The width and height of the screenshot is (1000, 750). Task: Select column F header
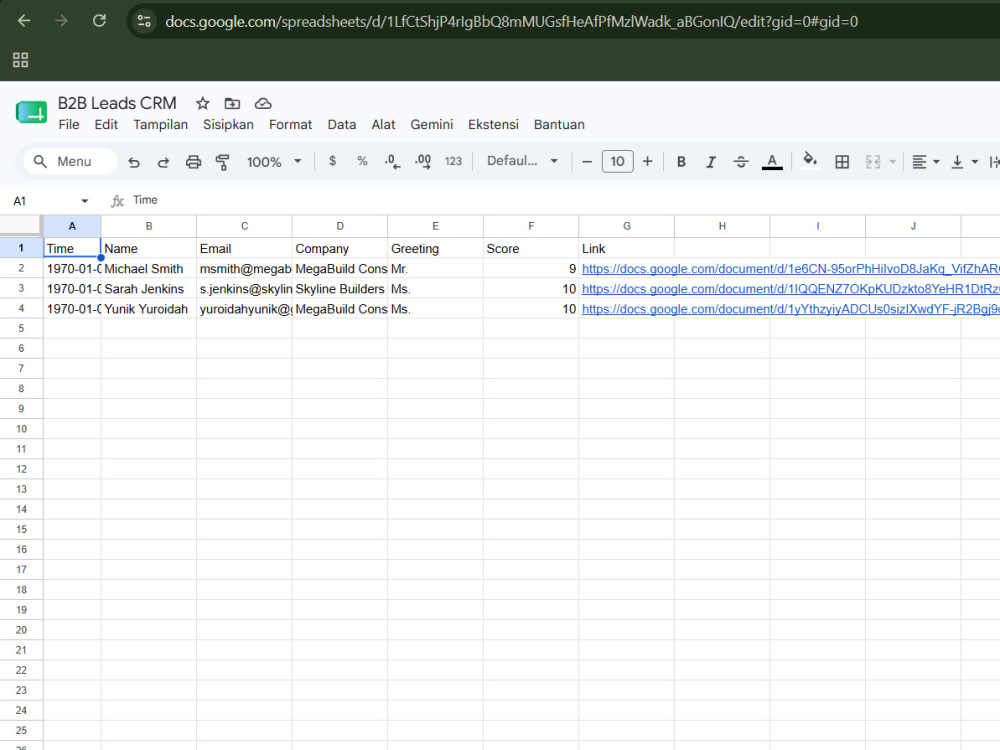point(531,226)
